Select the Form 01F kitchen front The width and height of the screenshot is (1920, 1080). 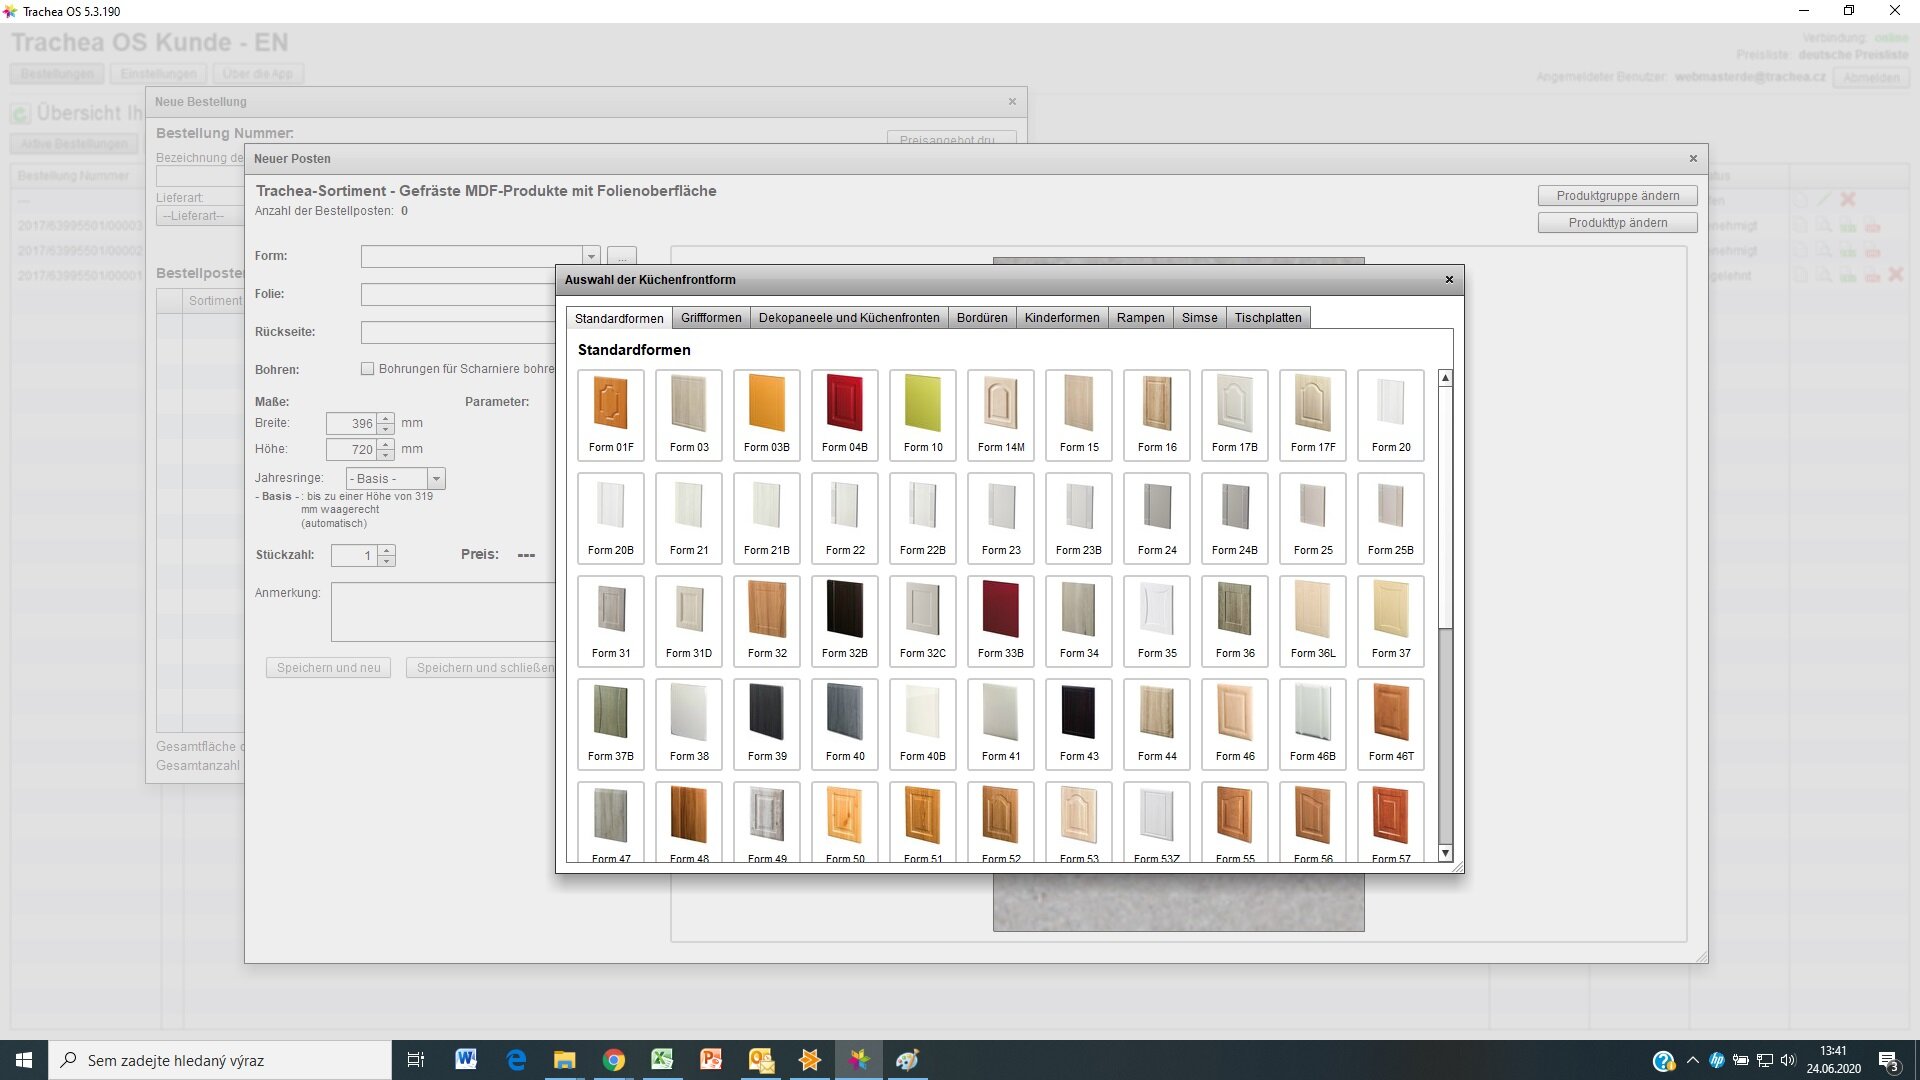pyautogui.click(x=611, y=415)
